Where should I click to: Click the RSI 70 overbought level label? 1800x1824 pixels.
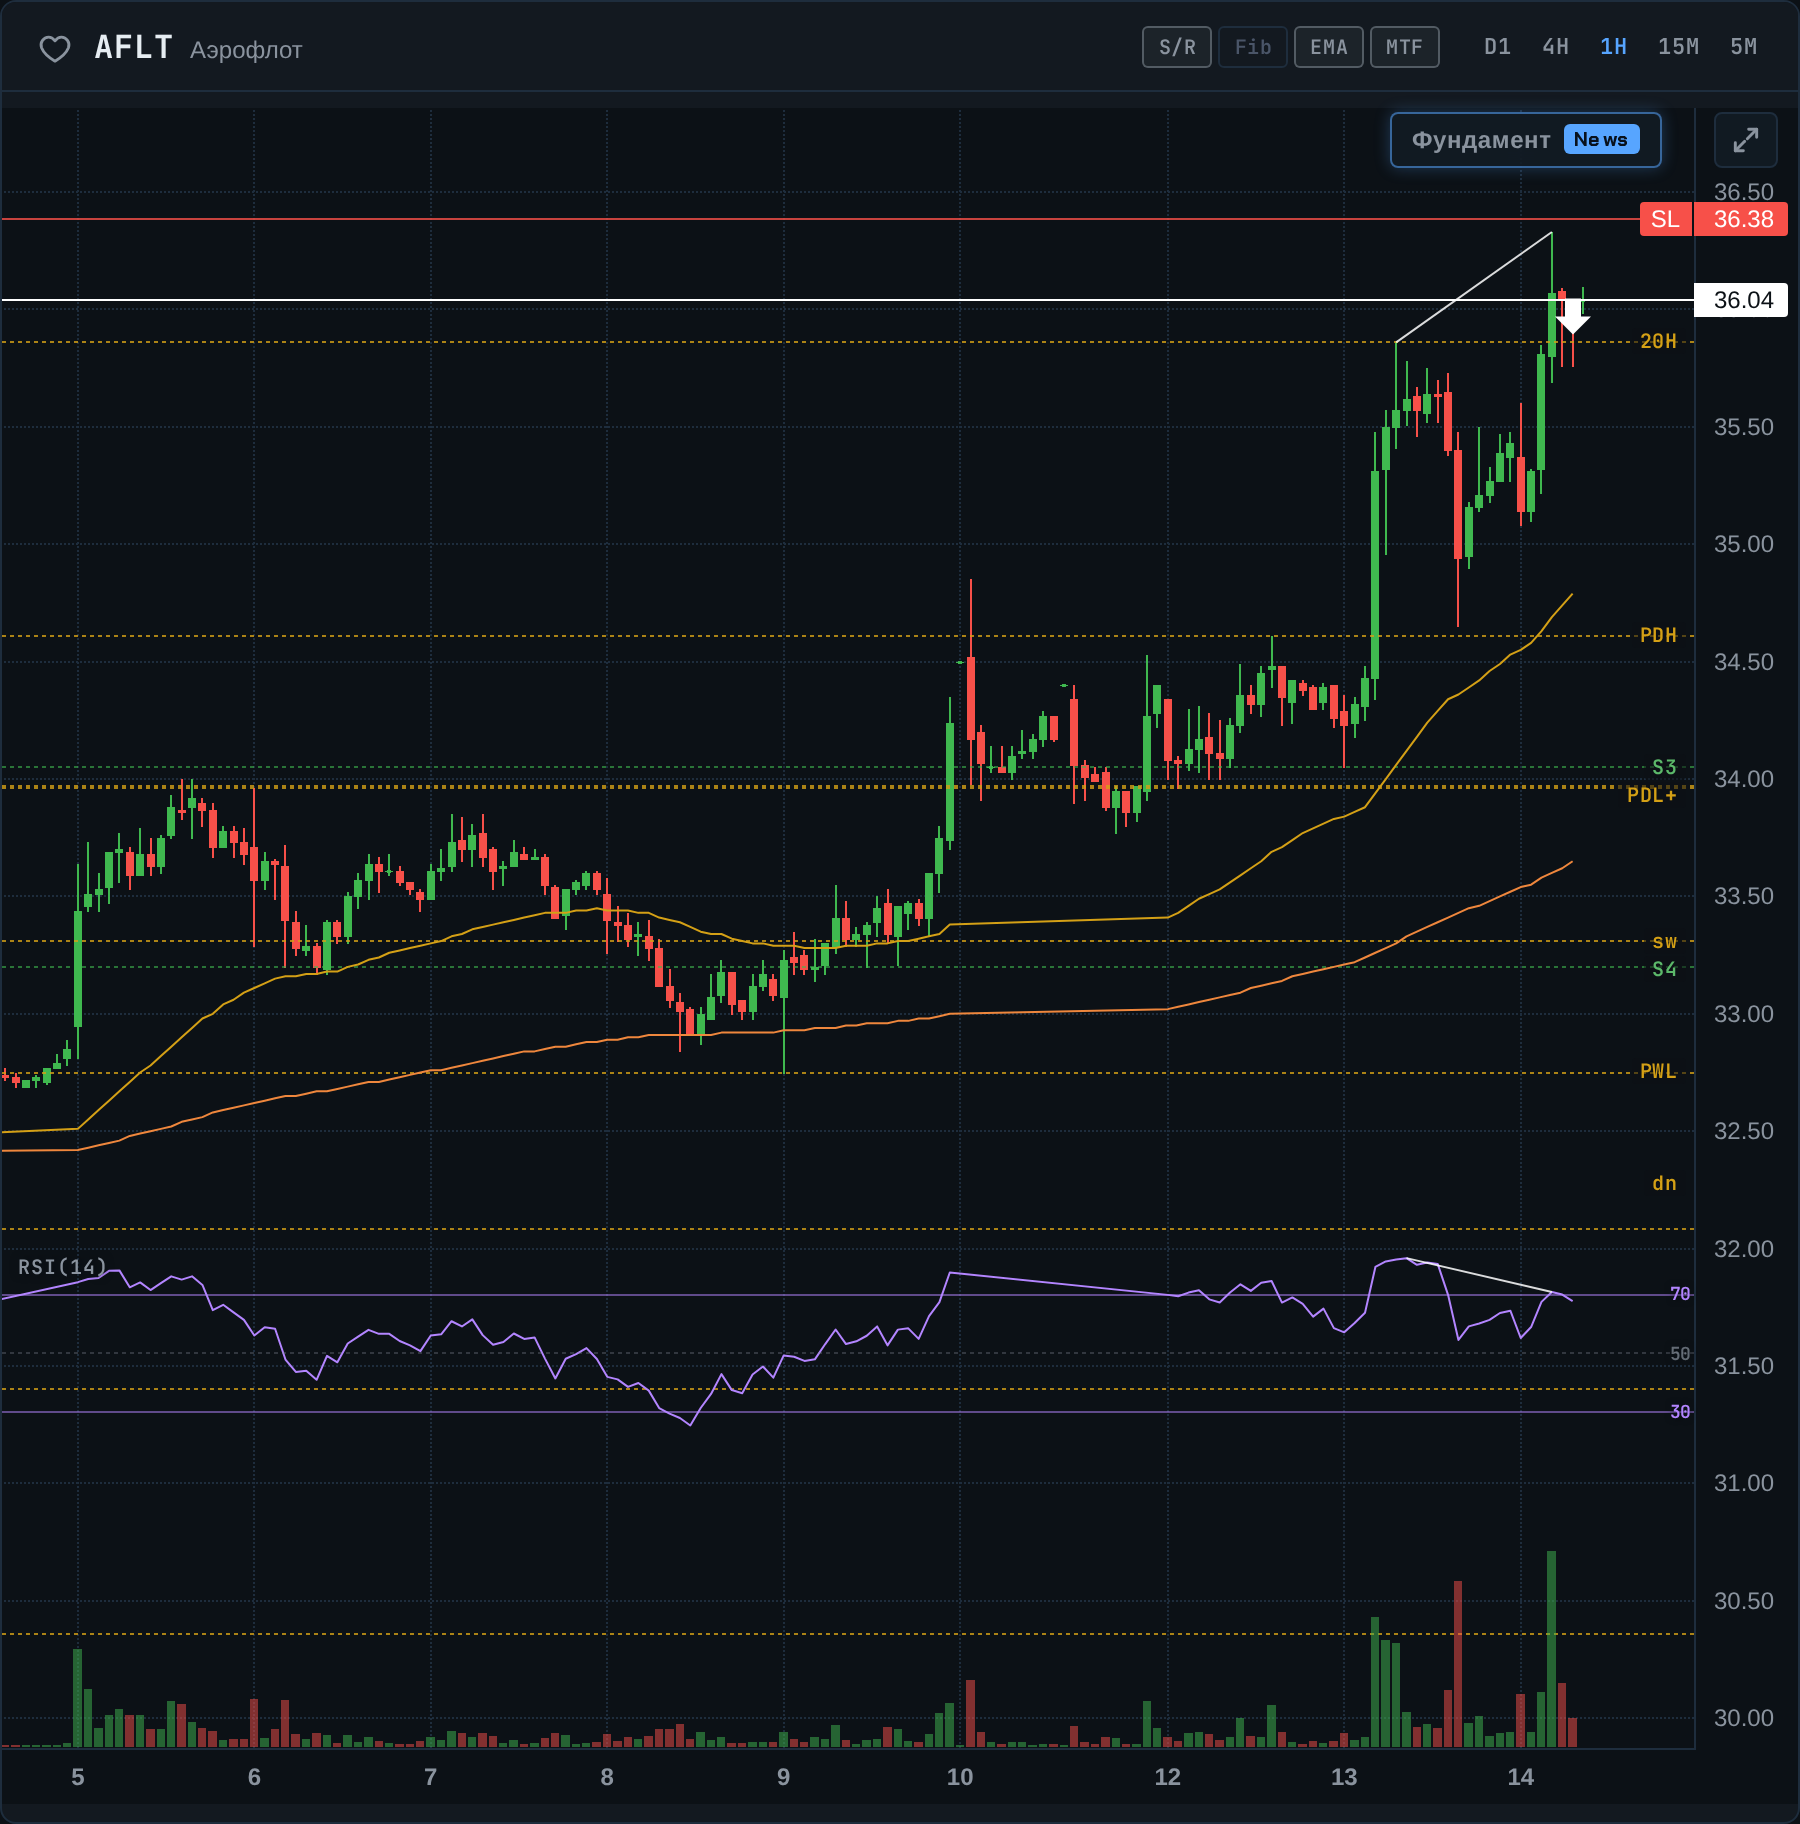[1680, 1295]
